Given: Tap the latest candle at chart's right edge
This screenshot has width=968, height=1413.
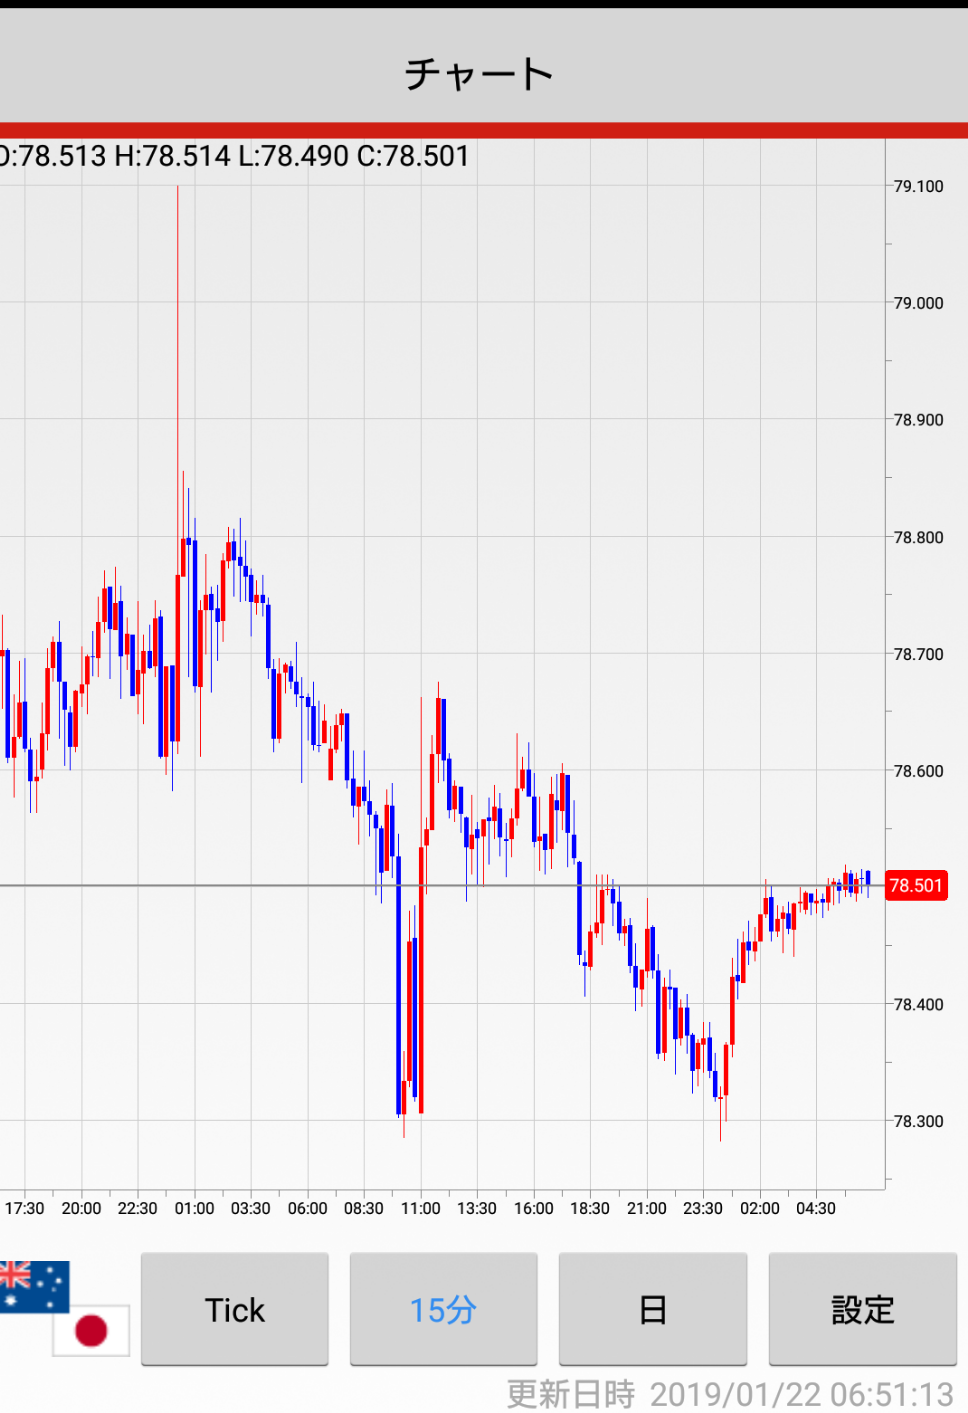Looking at the screenshot, I should [868, 880].
